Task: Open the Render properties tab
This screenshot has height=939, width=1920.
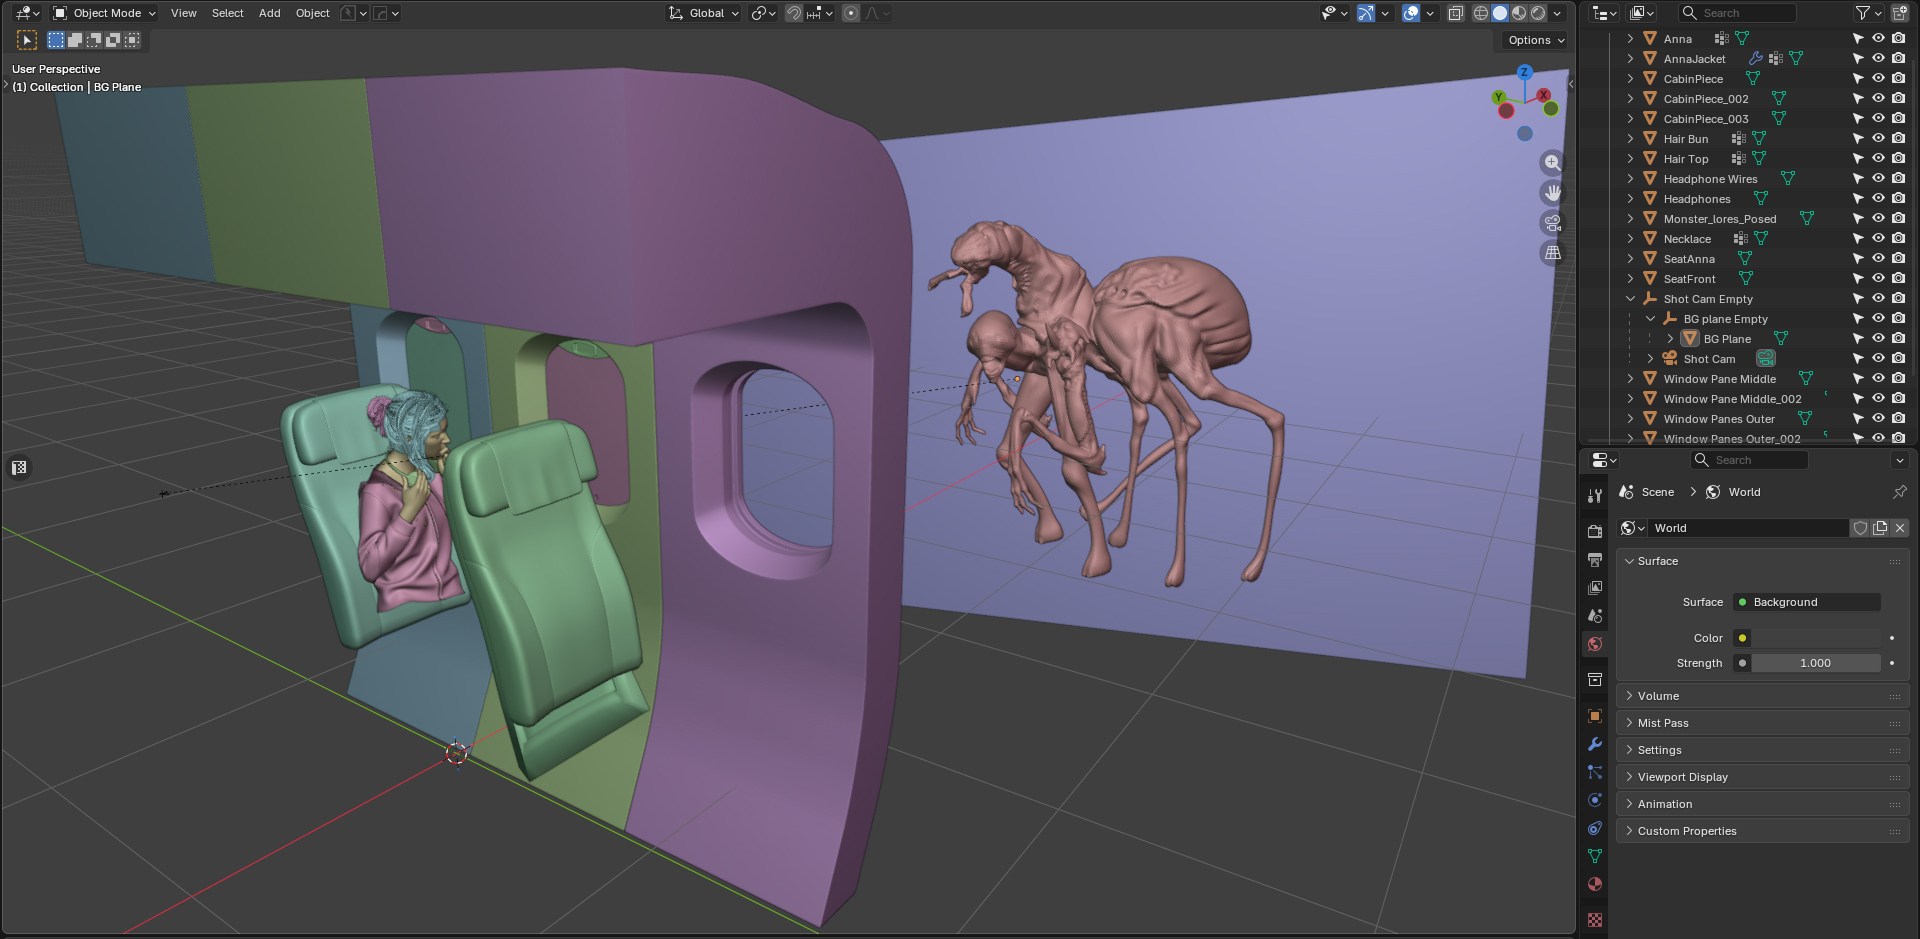Action: click(1595, 531)
